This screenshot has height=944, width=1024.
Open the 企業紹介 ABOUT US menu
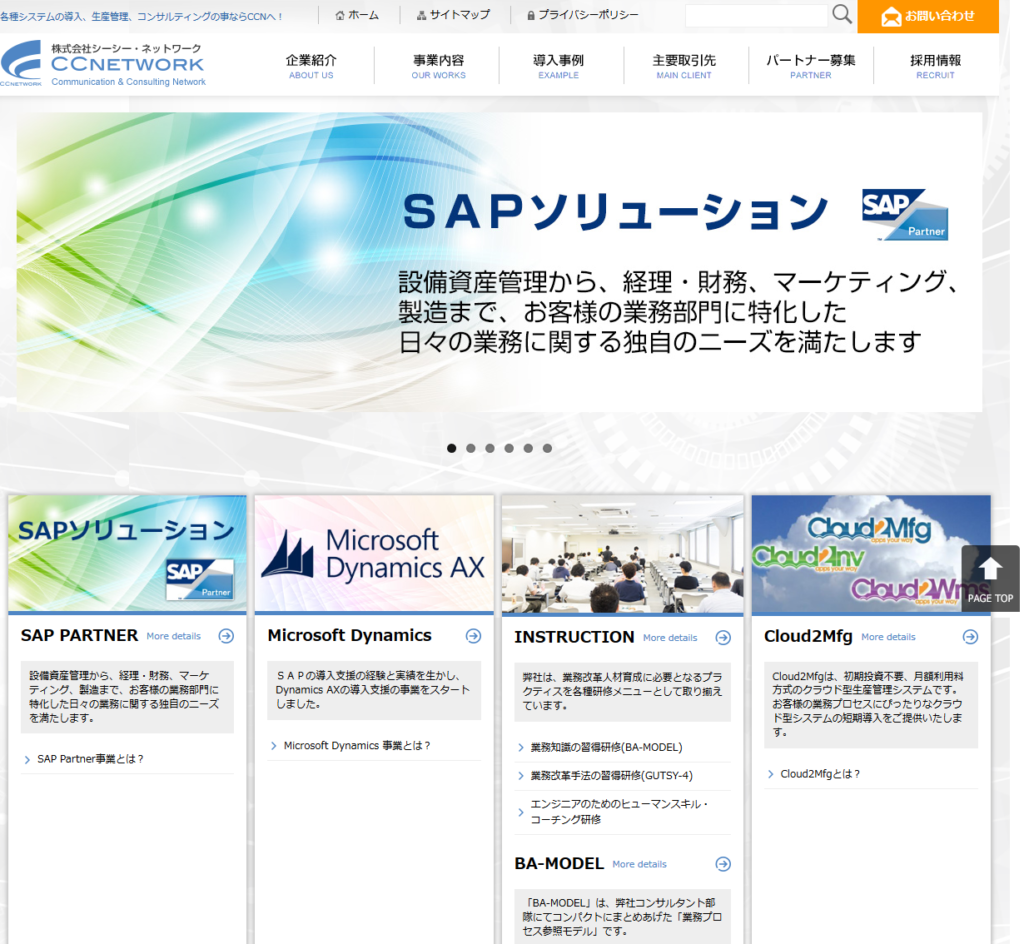(x=311, y=66)
